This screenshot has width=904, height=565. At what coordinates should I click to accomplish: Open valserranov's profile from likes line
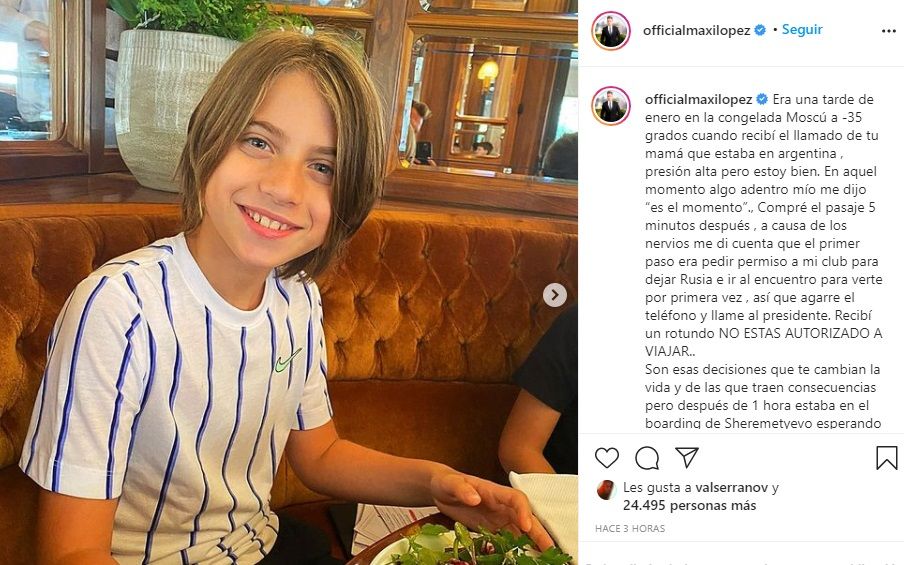(x=732, y=488)
